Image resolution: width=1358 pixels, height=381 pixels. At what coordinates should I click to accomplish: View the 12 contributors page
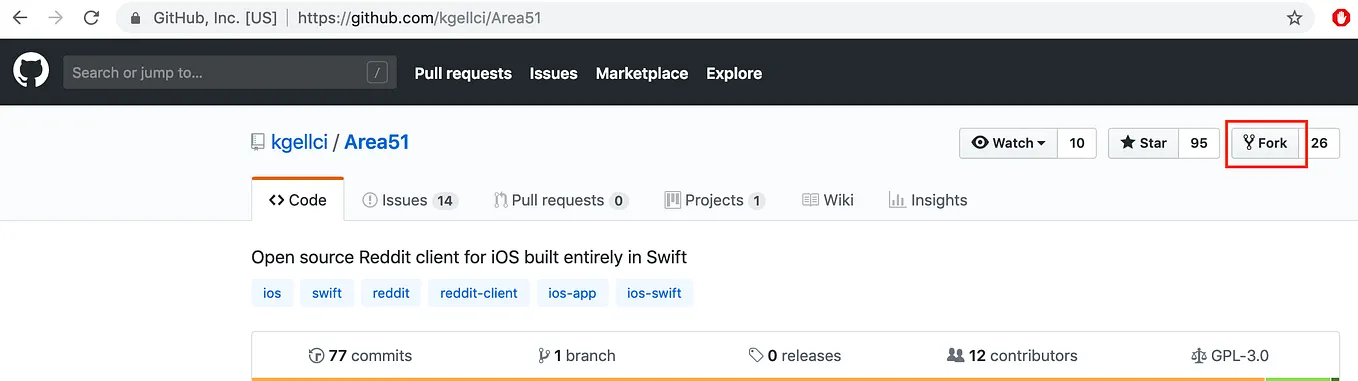[1012, 355]
